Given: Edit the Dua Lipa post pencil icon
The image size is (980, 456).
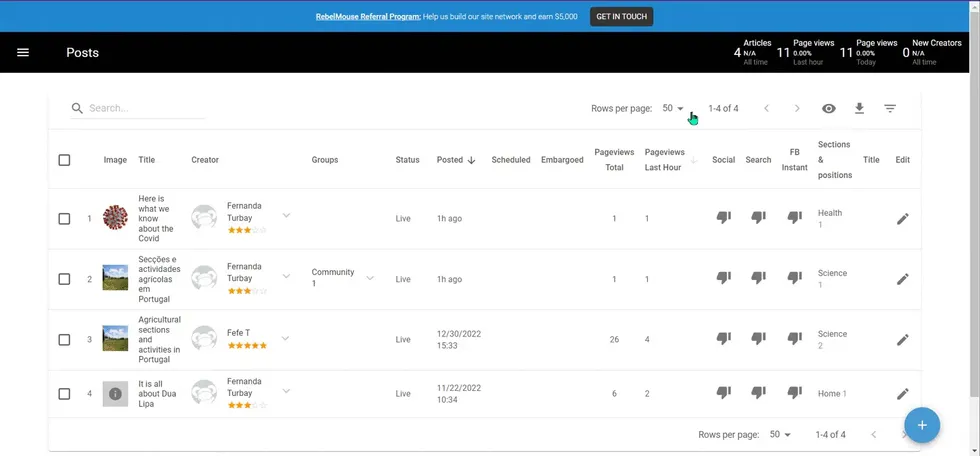Looking at the screenshot, I should tap(902, 394).
